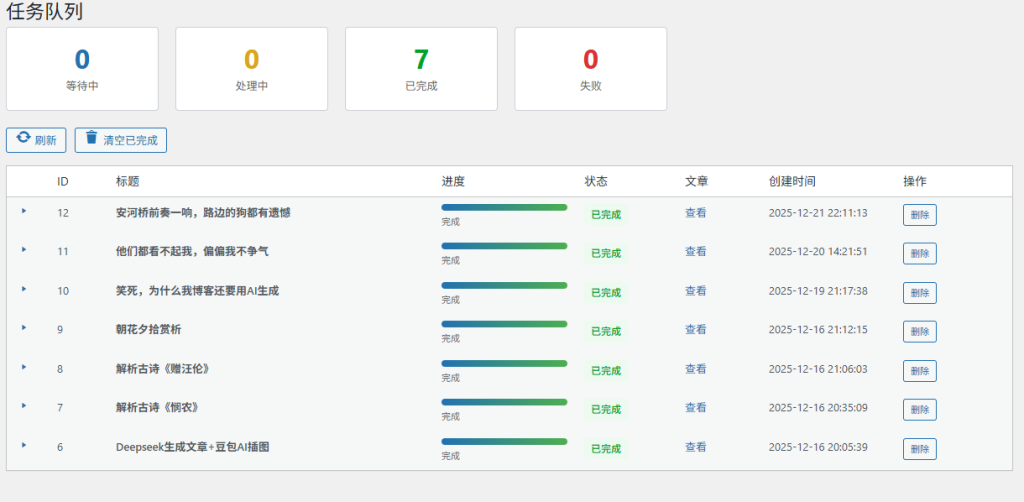Expand the row for task ID 10
The width and height of the screenshot is (1024, 502).
click(x=24, y=289)
